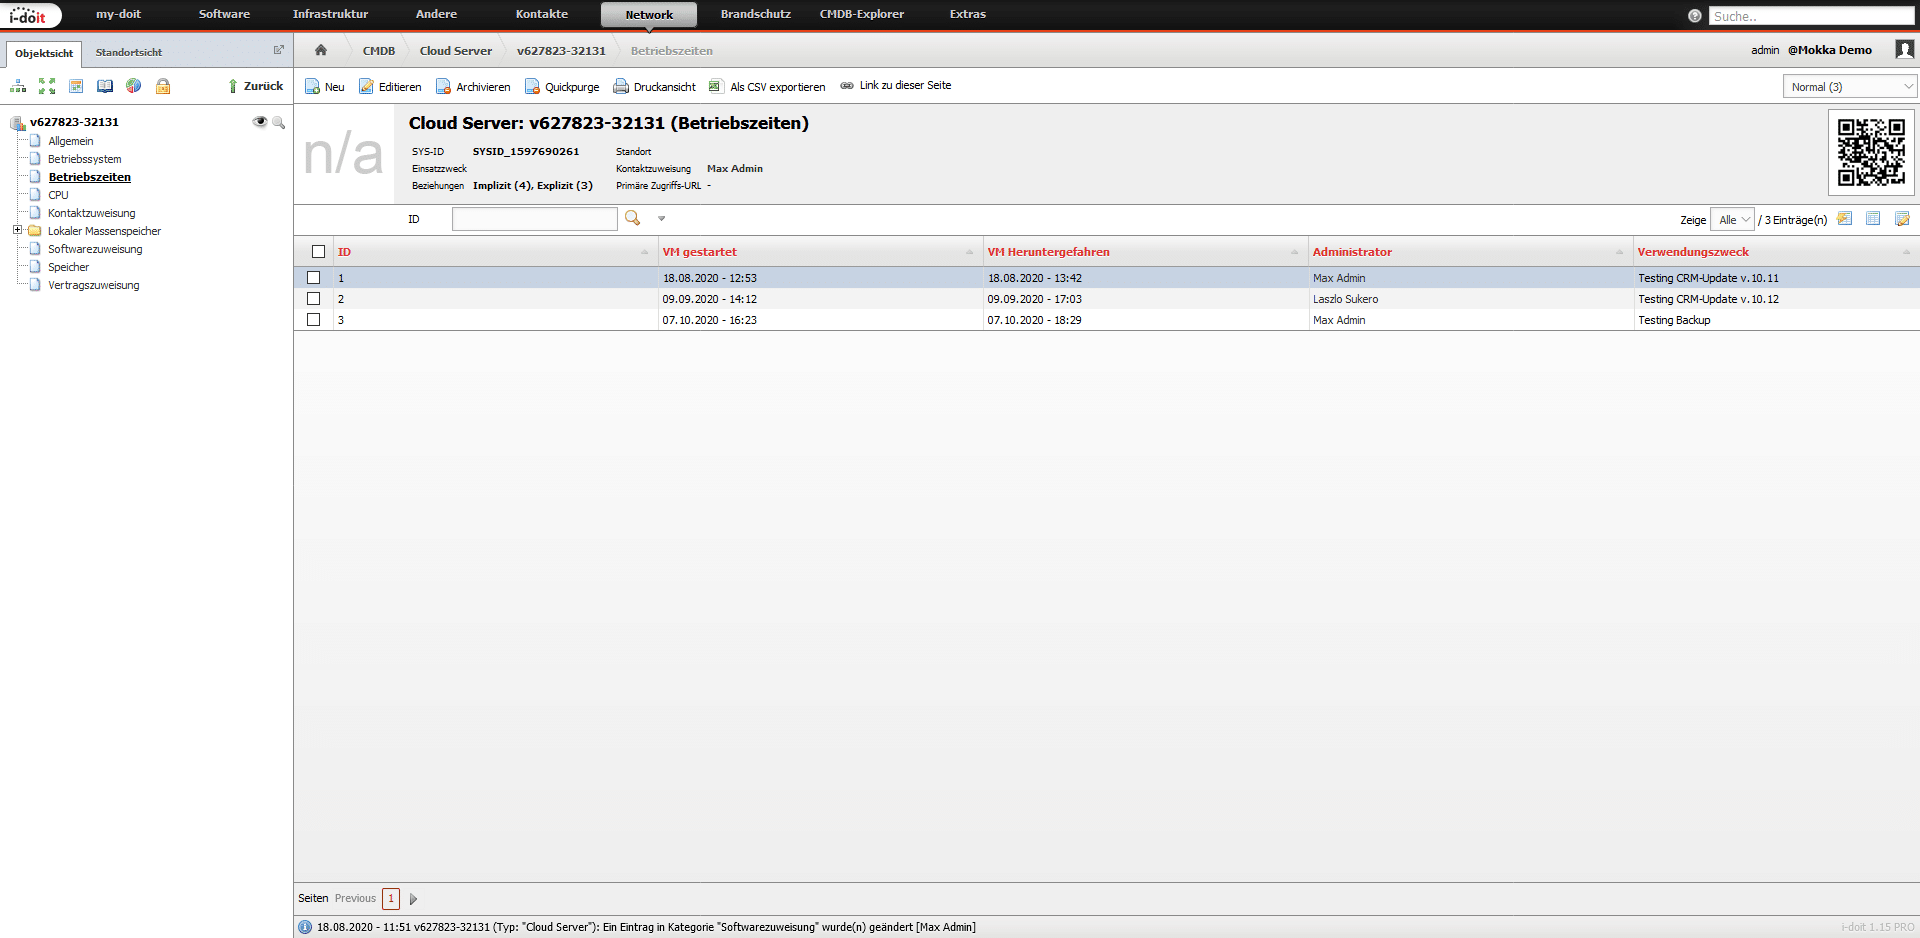Open the Kontakte menu

[541, 14]
